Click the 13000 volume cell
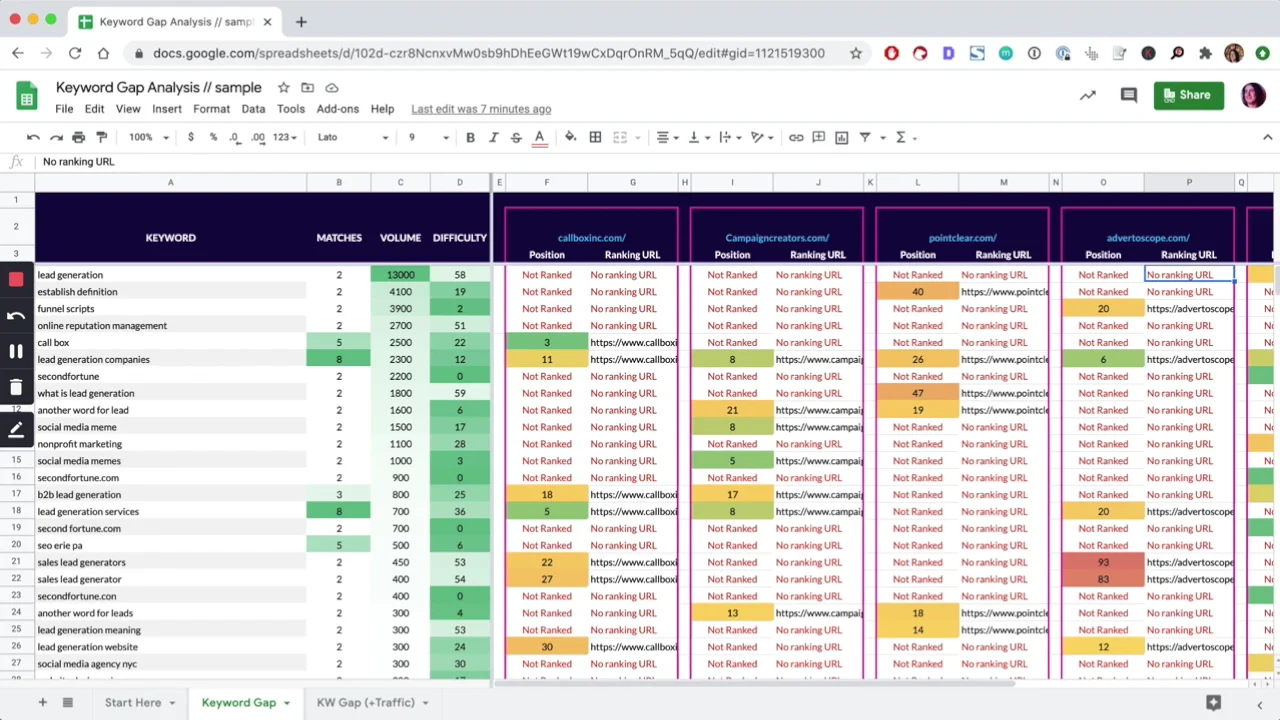Viewport: 1280px width, 720px height. pyautogui.click(x=400, y=275)
